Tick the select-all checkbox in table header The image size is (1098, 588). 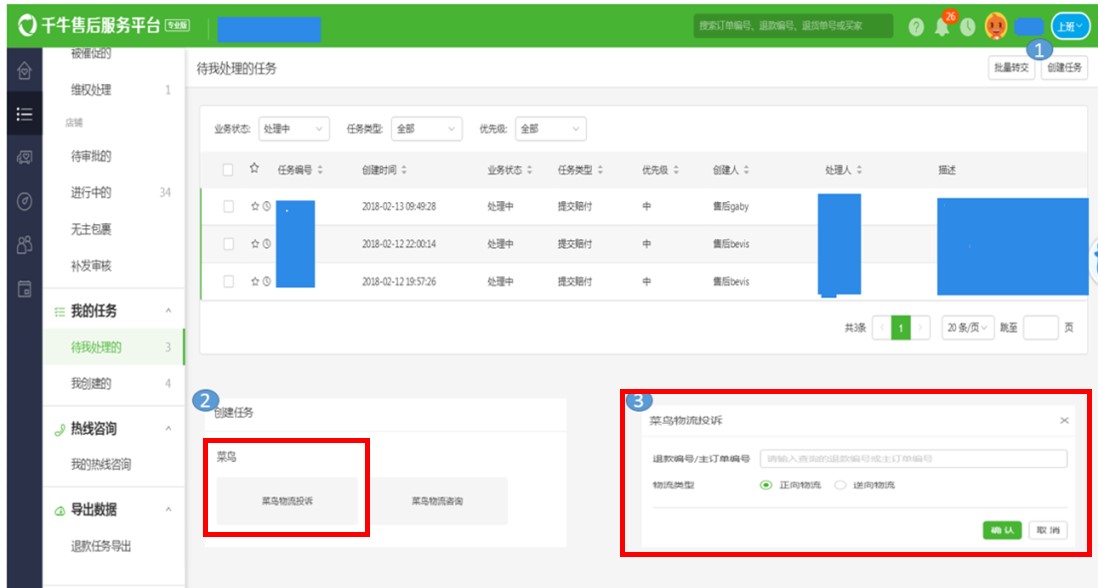(229, 170)
